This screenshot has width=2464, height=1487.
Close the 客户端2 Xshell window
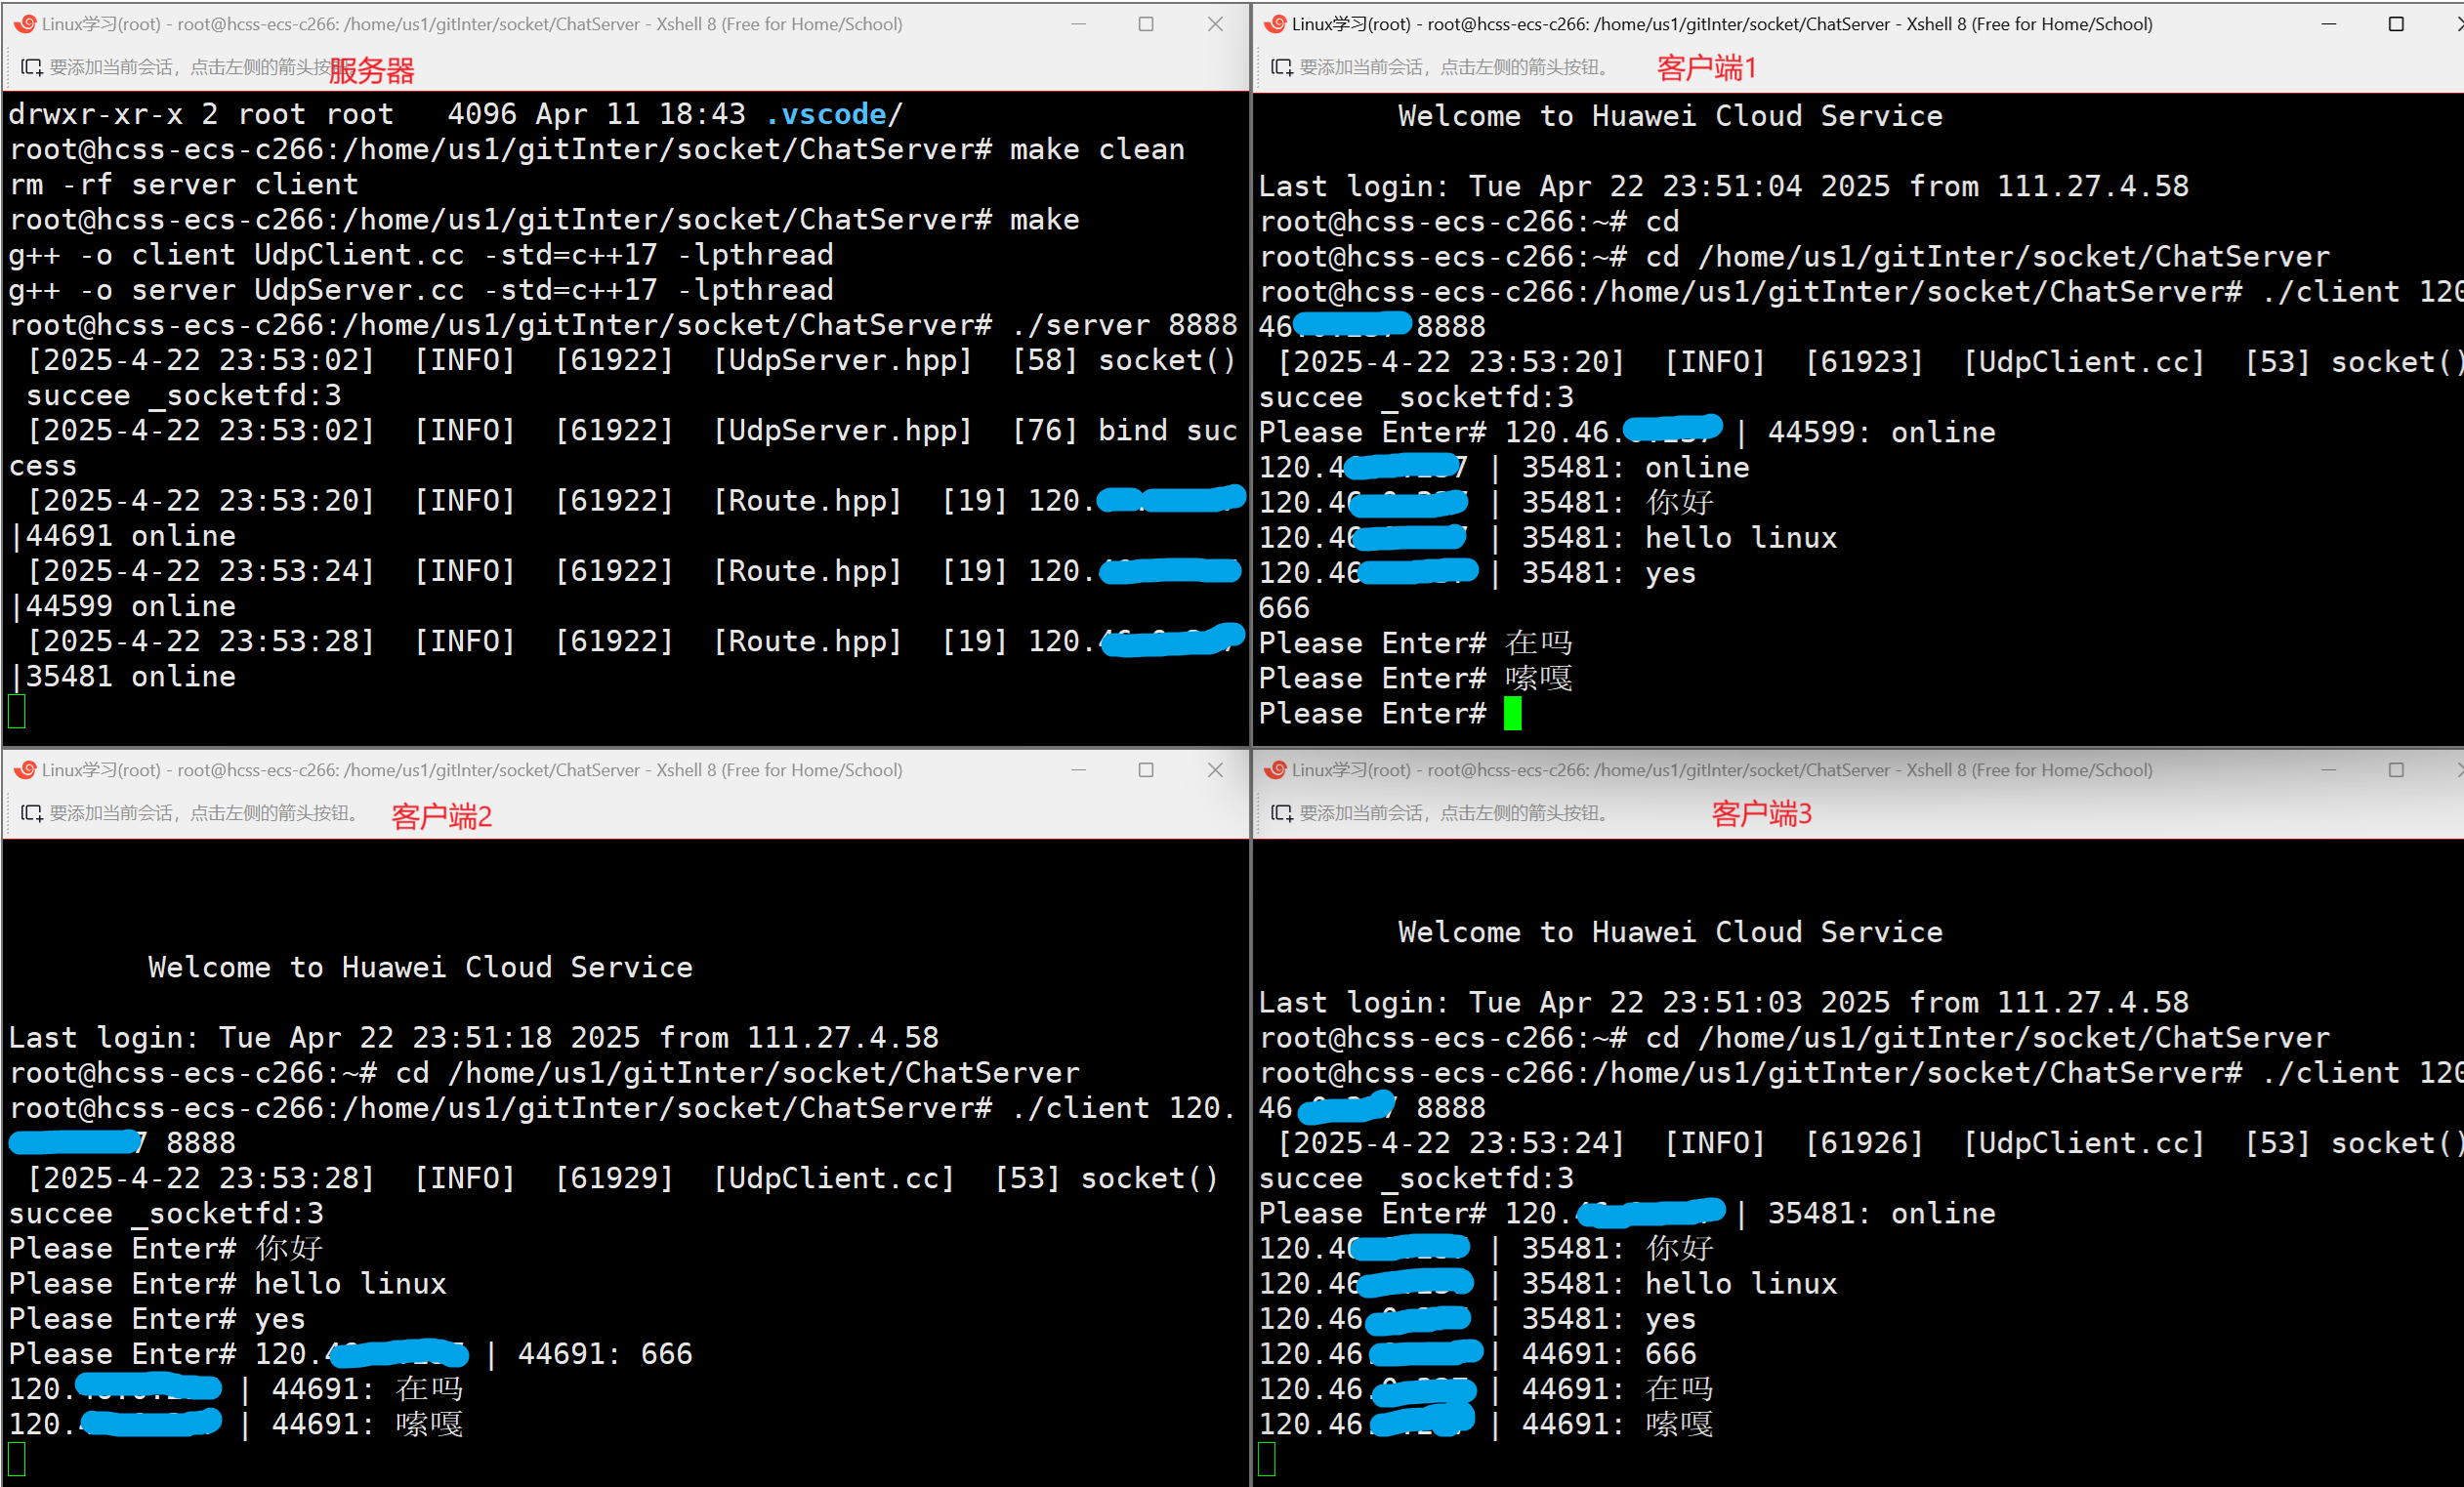[1215, 770]
